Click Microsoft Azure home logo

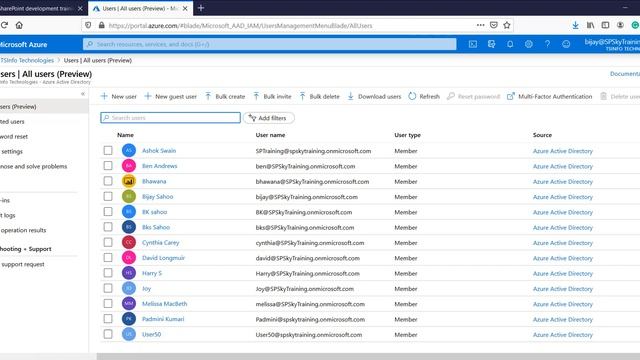[24, 44]
